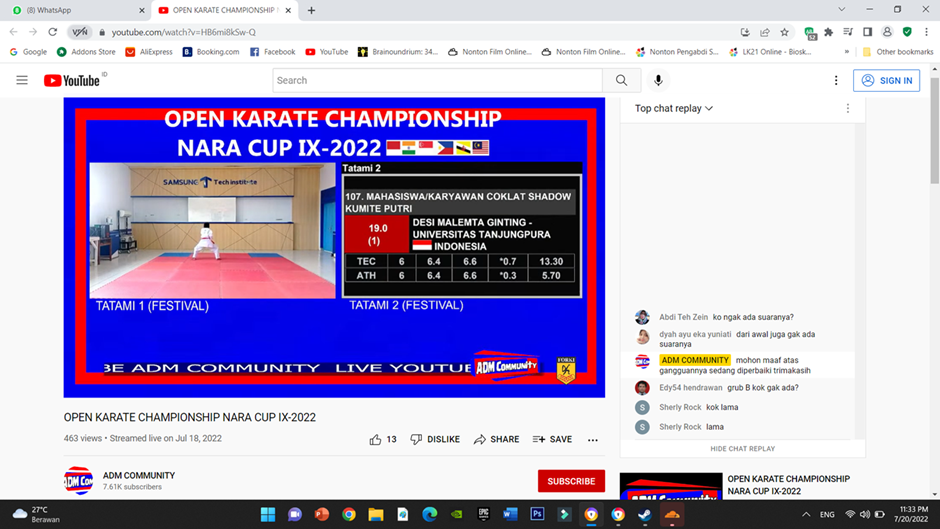Hide the chat replay panel
Viewport: 940px width, 529px height.
(742, 449)
